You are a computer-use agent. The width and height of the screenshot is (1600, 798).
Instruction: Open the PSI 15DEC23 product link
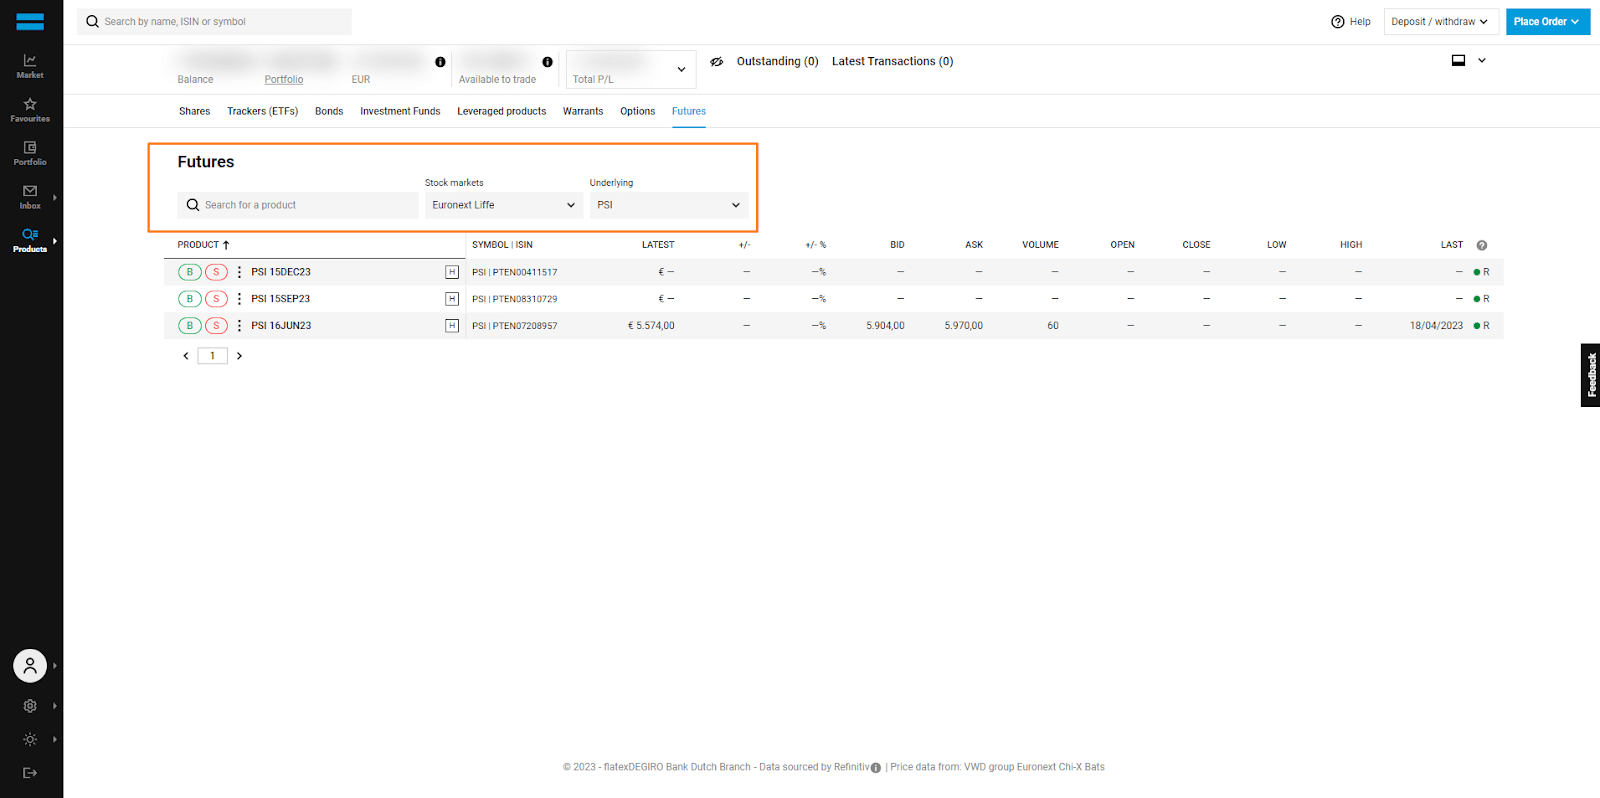click(x=281, y=272)
